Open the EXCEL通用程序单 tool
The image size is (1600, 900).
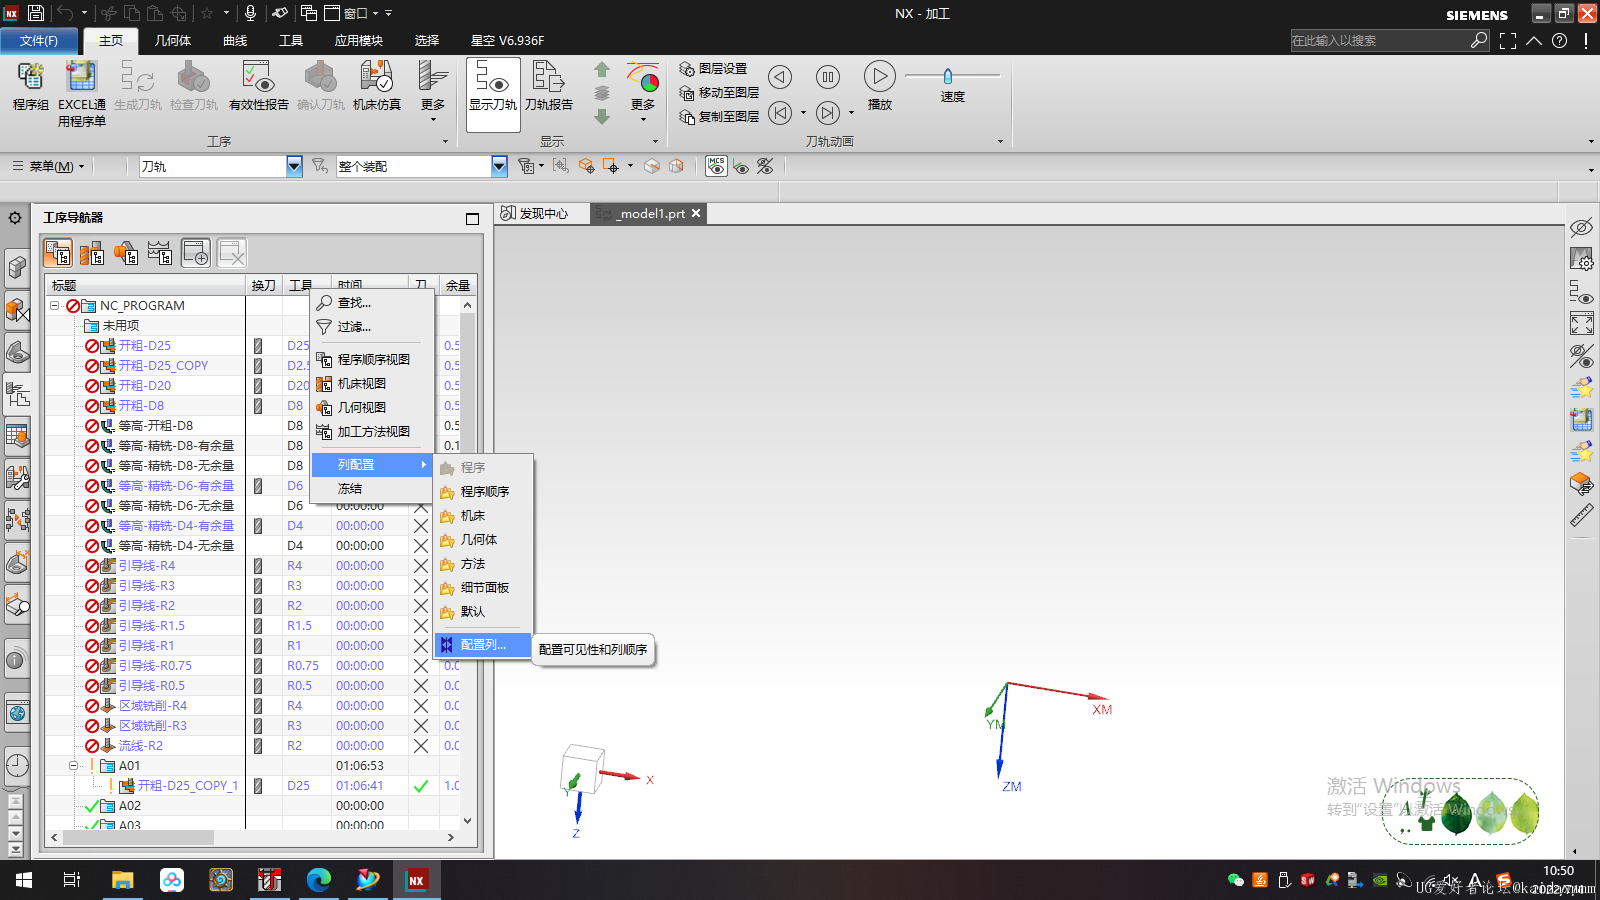(81, 94)
